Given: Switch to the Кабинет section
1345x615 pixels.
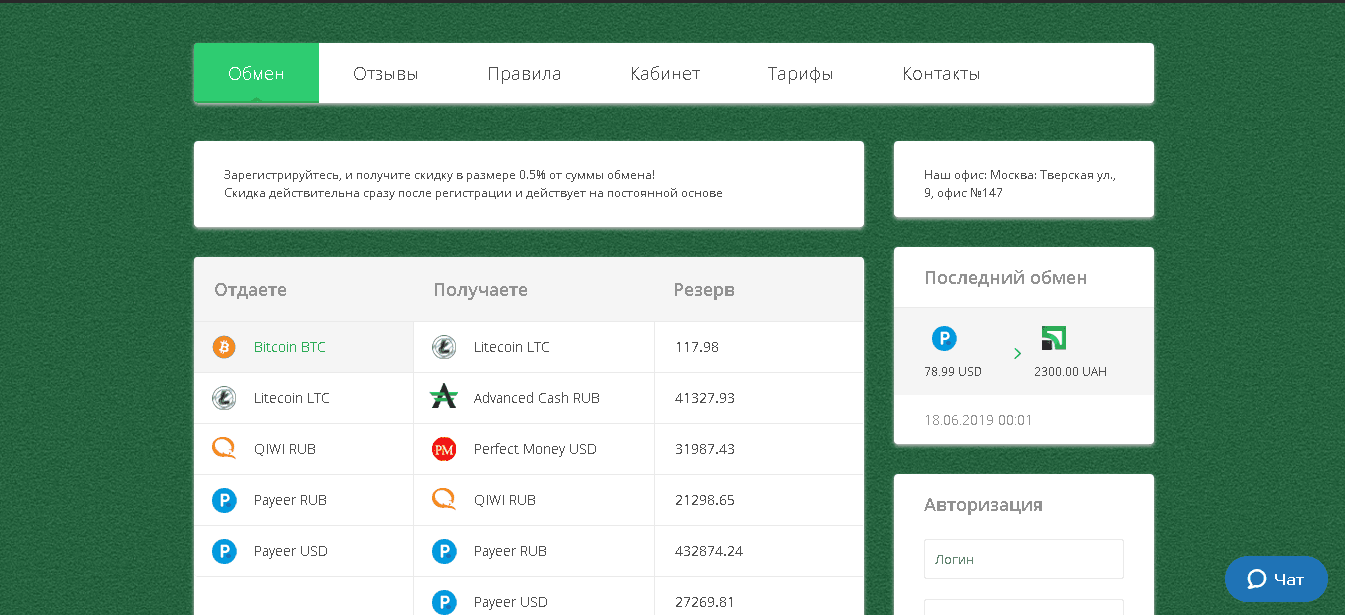Looking at the screenshot, I should point(665,74).
